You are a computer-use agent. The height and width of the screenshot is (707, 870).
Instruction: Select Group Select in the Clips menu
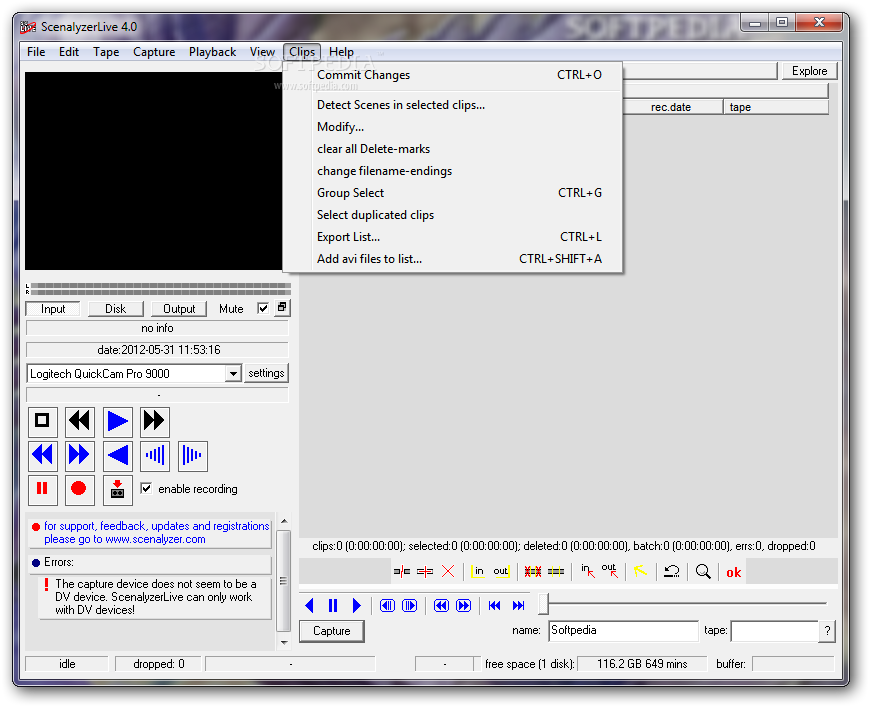(x=453, y=193)
